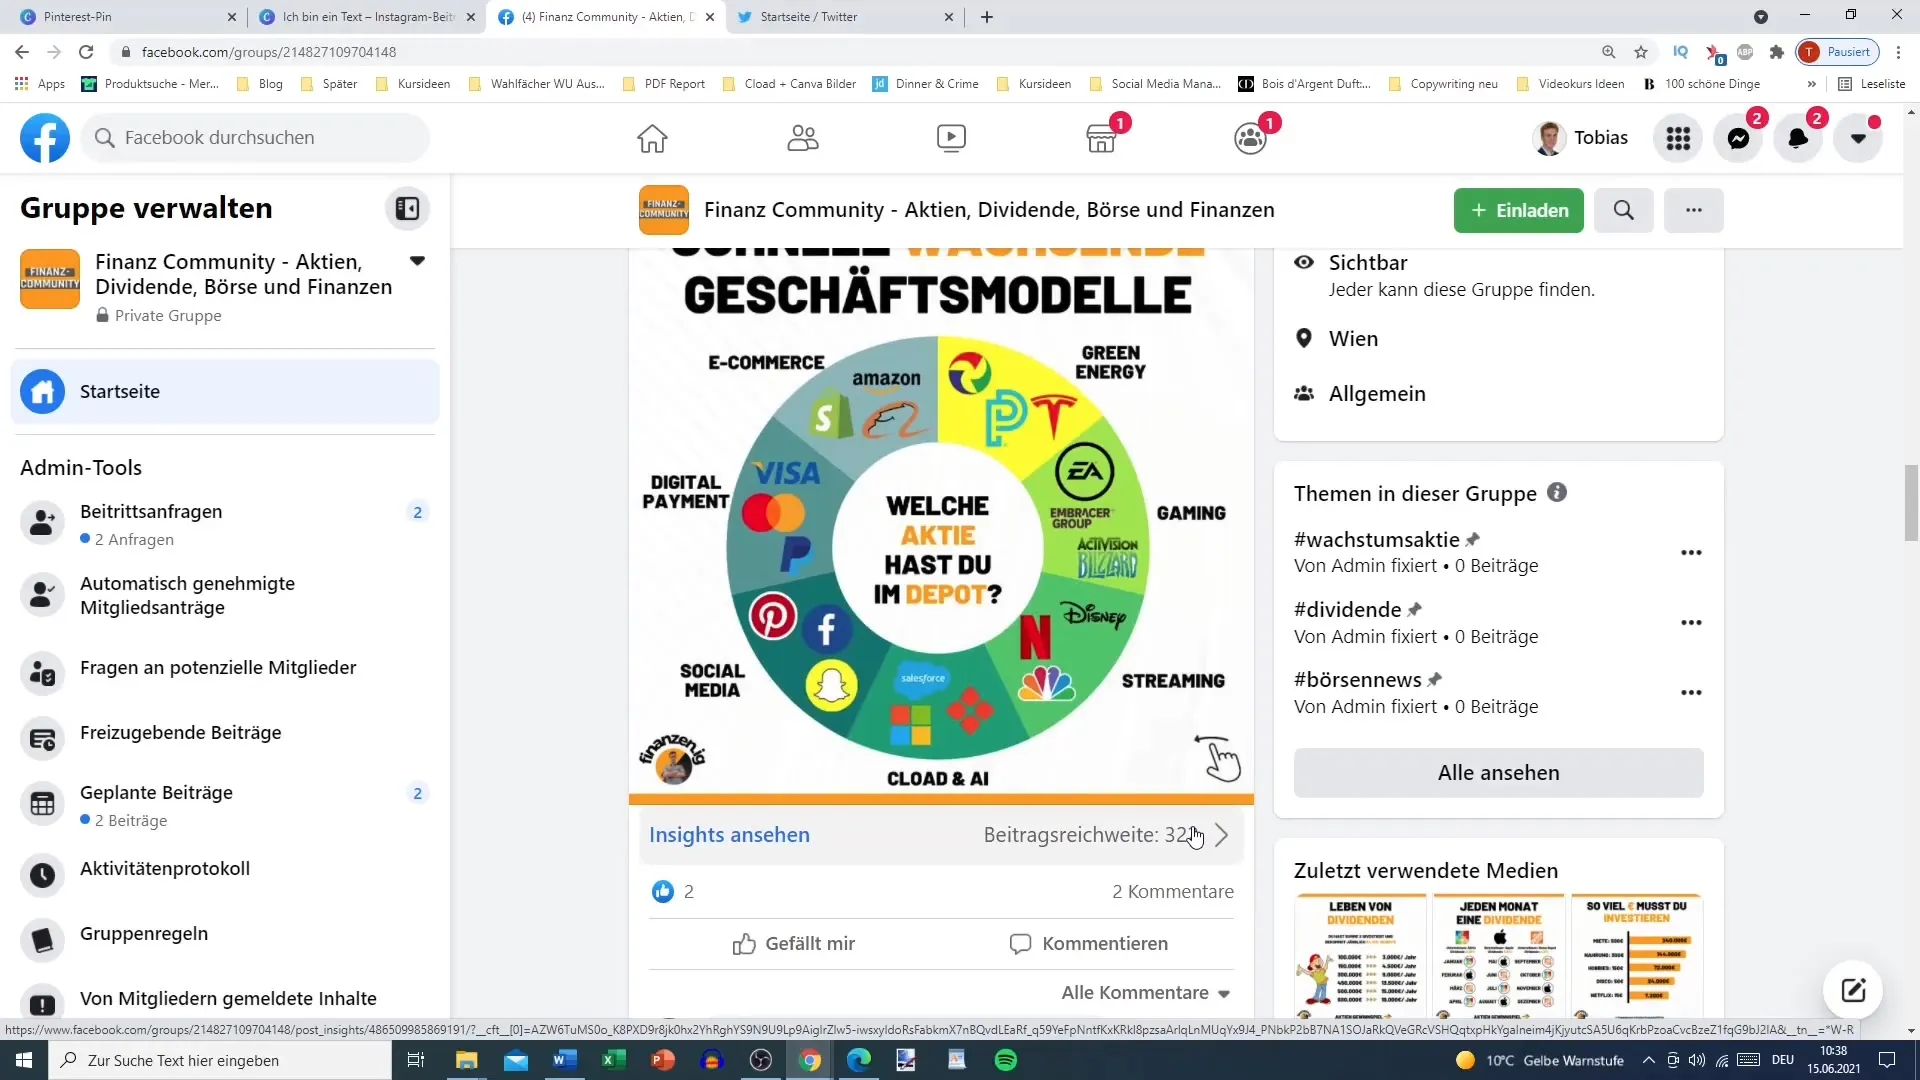1920x1080 pixels.
Task: Open Geplante Beiträge
Action: [225, 805]
